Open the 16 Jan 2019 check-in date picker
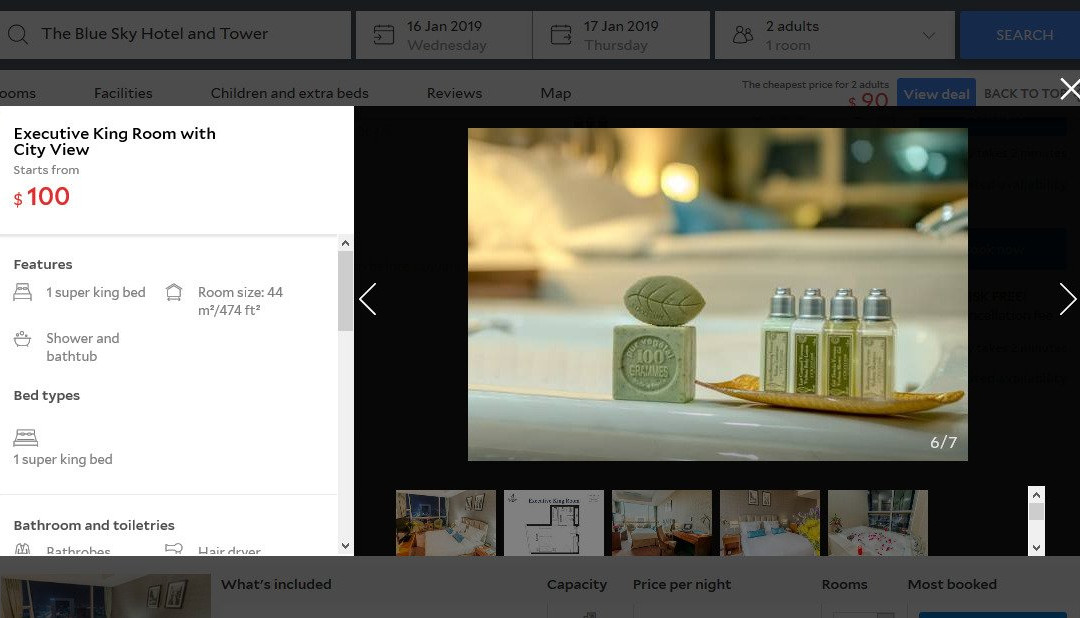1080x618 pixels. click(x=445, y=35)
